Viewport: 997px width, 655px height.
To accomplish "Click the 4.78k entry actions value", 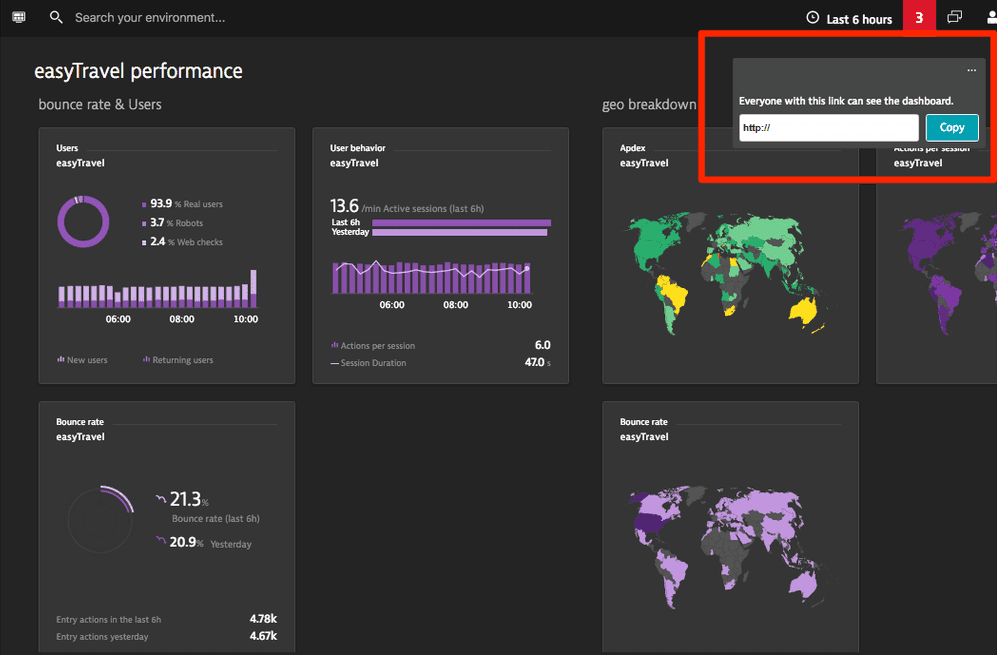I will click(263, 619).
